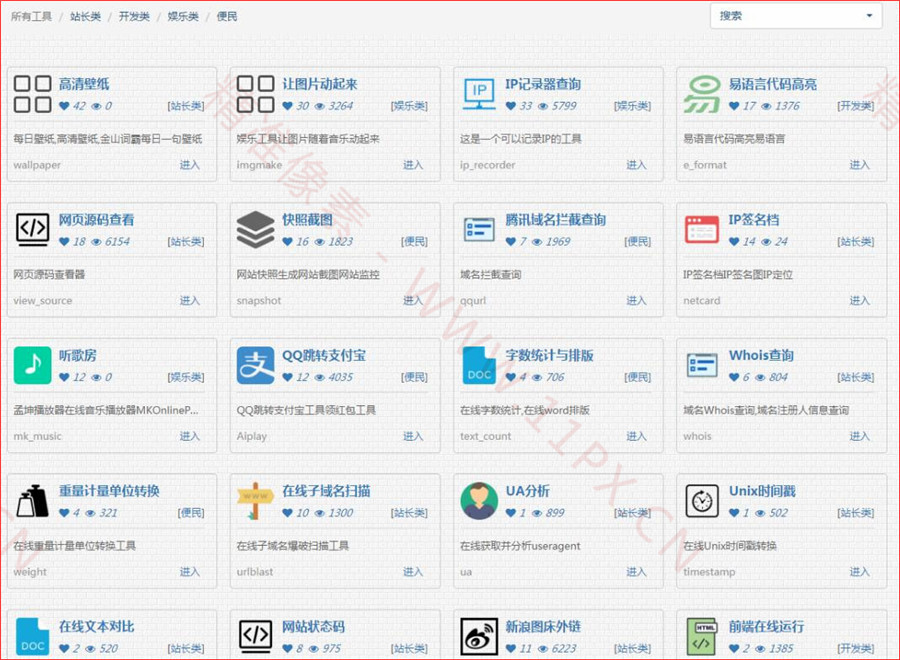Click 进入 on the Aiplay card
The height and width of the screenshot is (660, 900).
click(413, 436)
